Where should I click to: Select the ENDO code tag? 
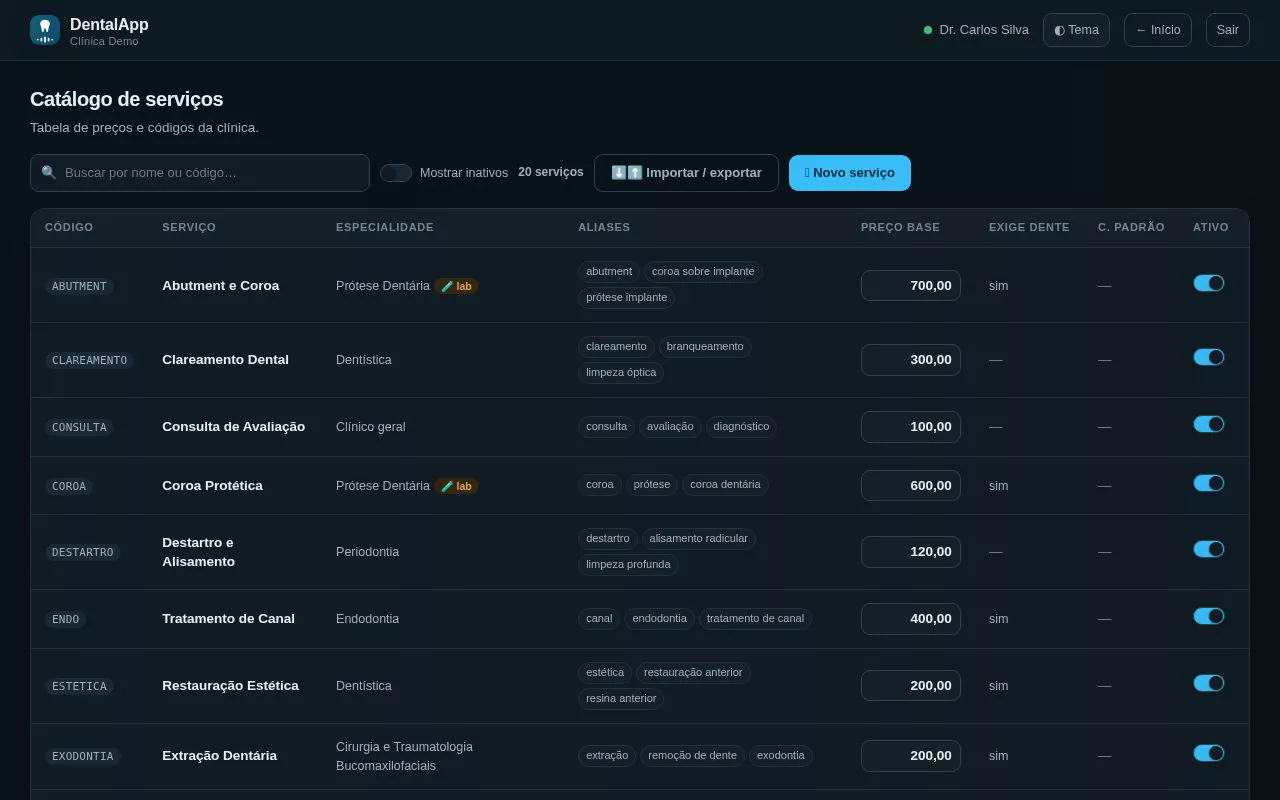point(65,619)
